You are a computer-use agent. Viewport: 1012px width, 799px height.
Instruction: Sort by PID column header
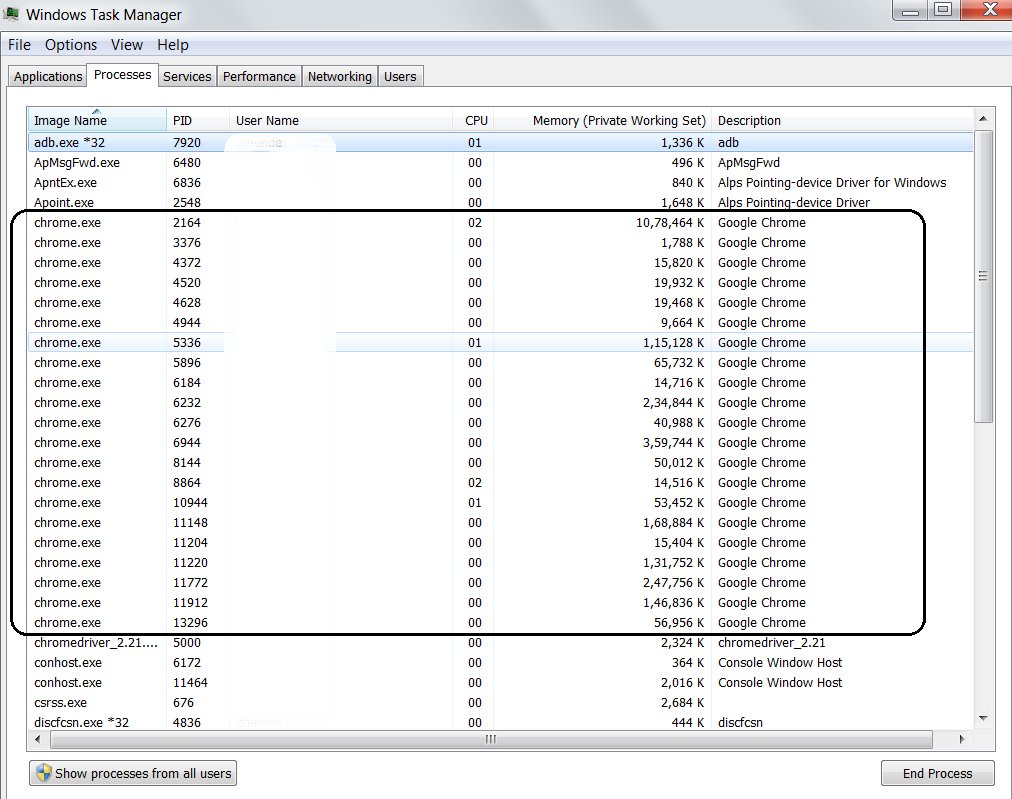(197, 121)
